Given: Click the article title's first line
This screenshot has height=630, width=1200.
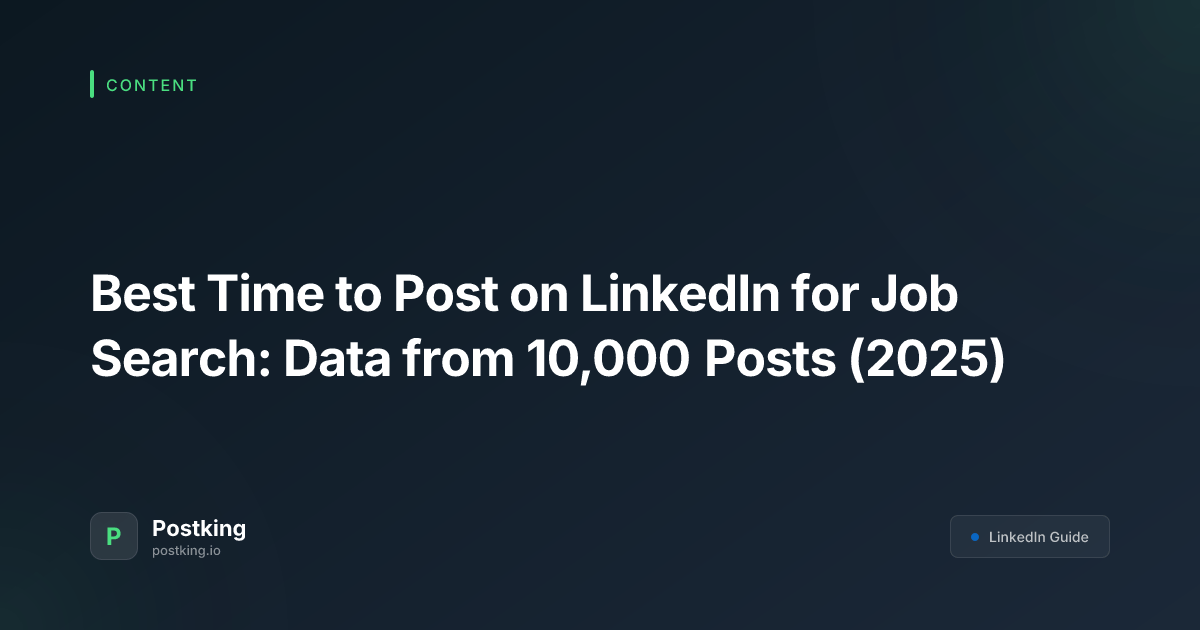Looking at the screenshot, I should (525, 297).
